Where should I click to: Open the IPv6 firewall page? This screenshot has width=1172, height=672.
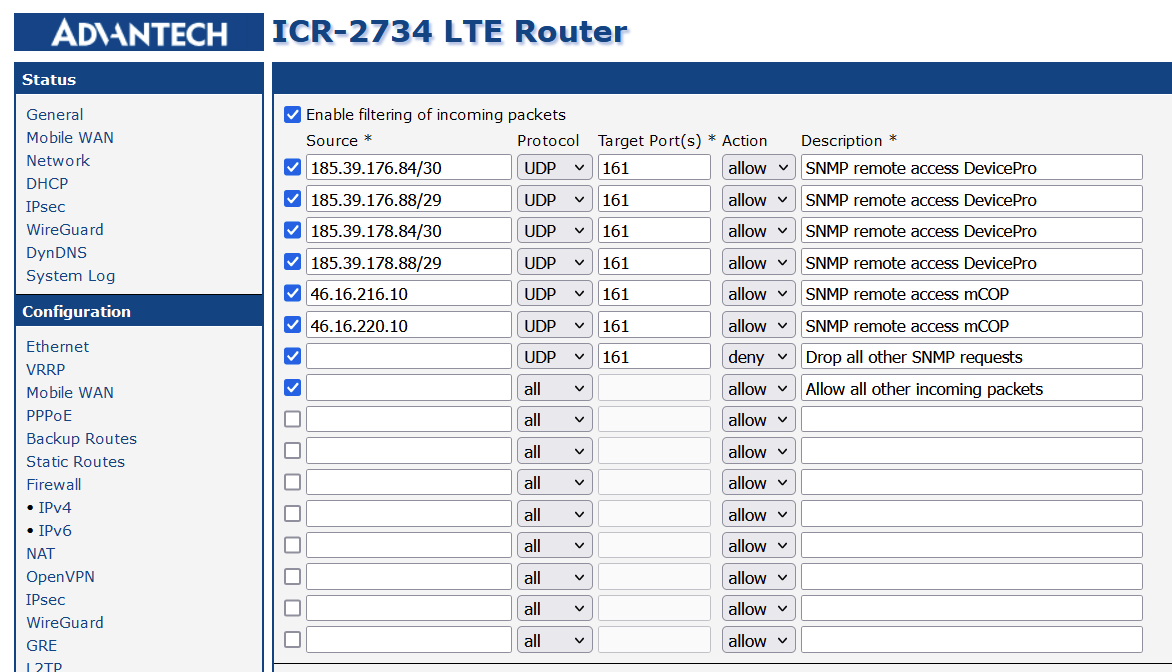(55, 531)
